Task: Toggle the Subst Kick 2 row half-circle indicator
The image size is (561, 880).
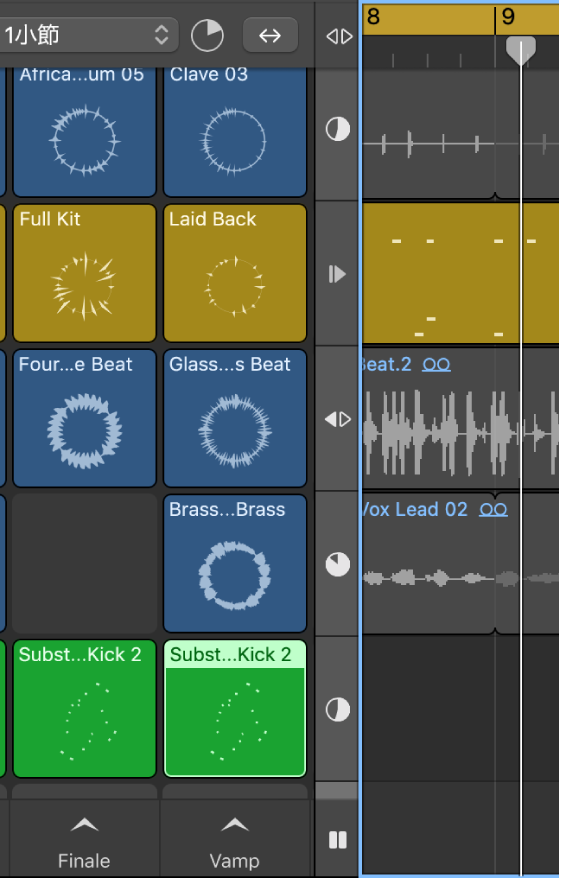Action: point(338,709)
